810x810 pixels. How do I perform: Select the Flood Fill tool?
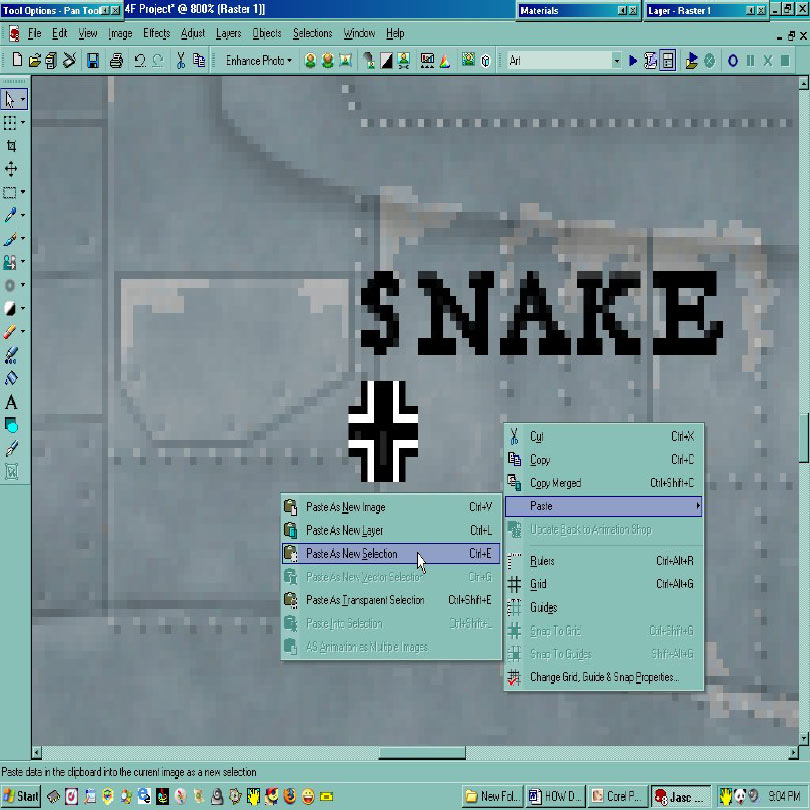click(x=11, y=379)
